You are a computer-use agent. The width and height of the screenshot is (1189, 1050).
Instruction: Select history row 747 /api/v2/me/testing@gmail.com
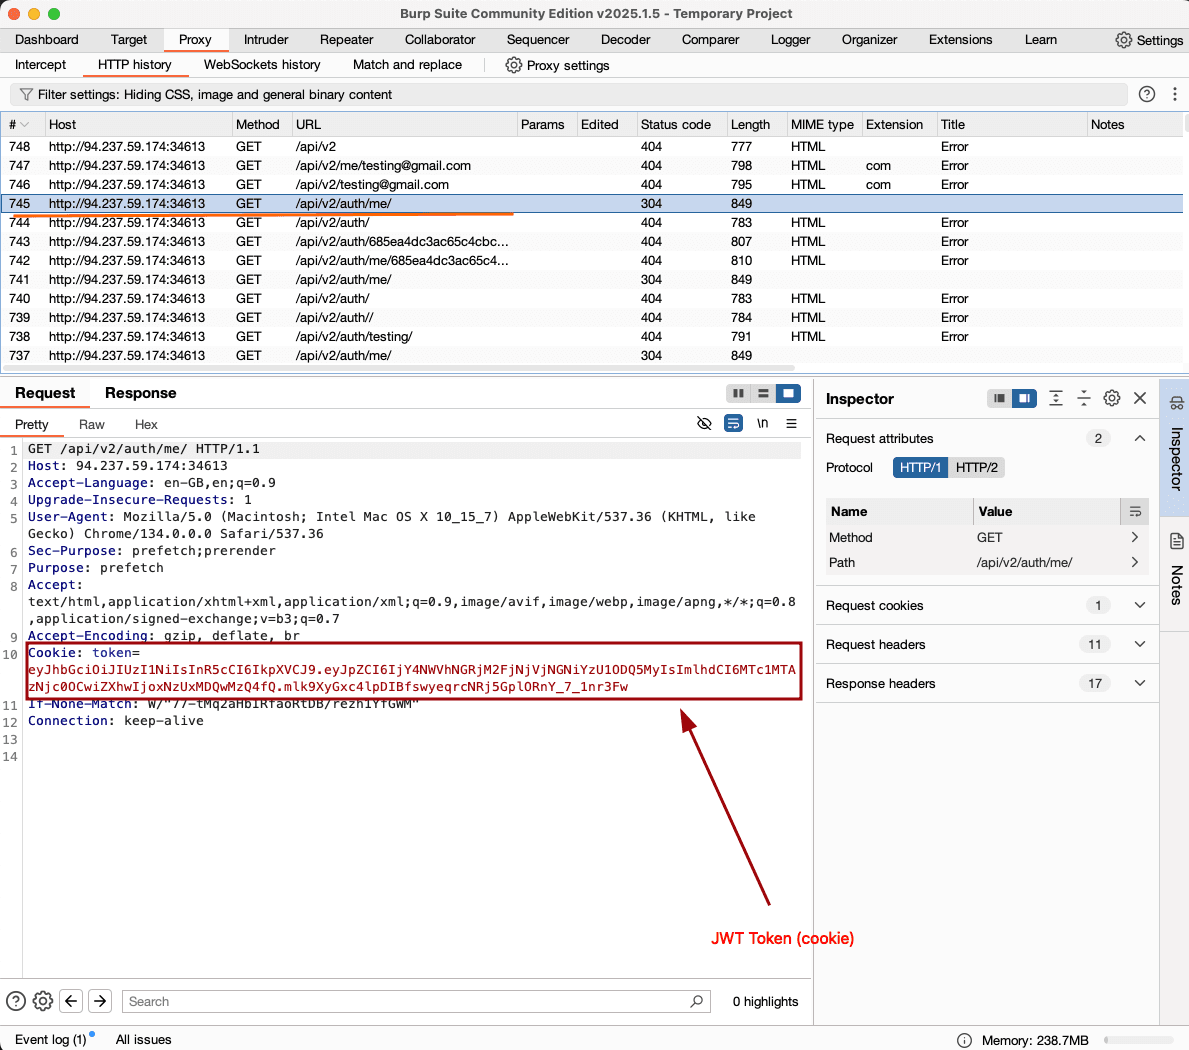(591, 165)
